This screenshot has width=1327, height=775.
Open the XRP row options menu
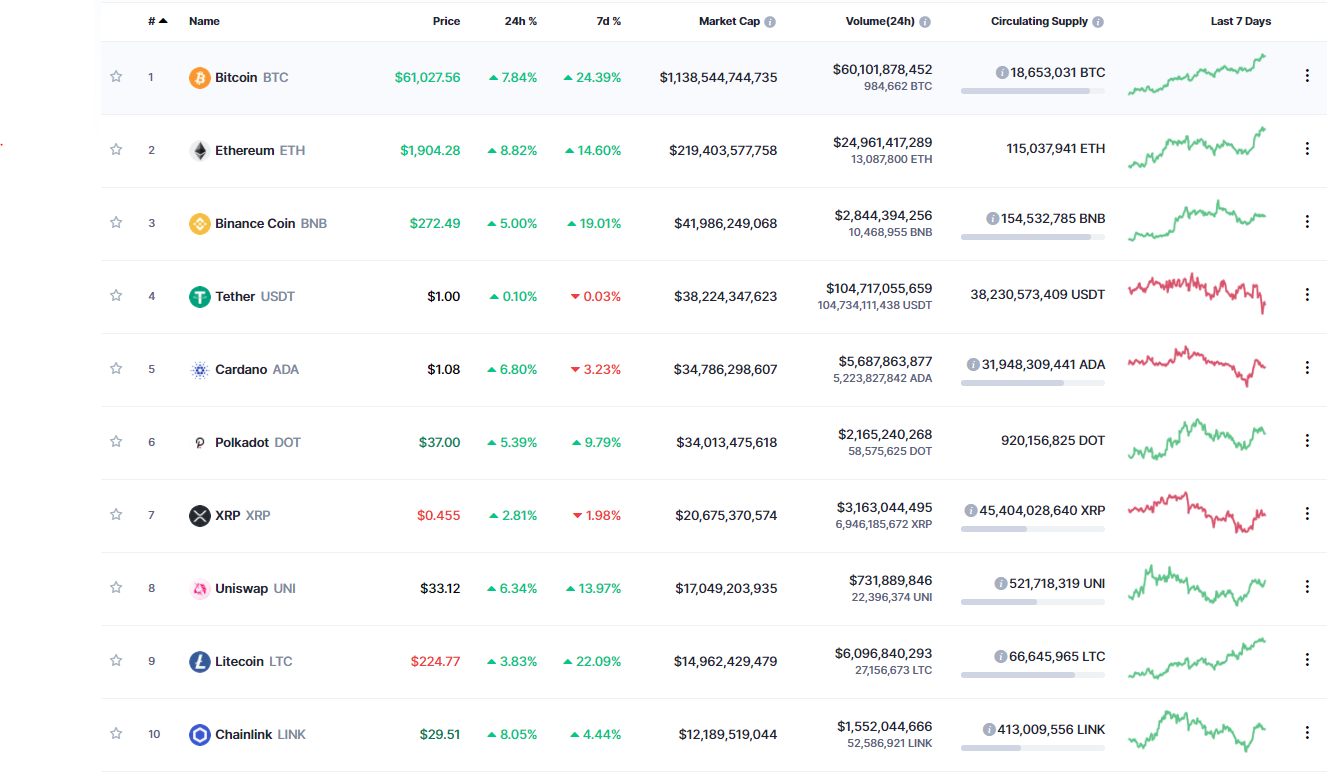1307,513
